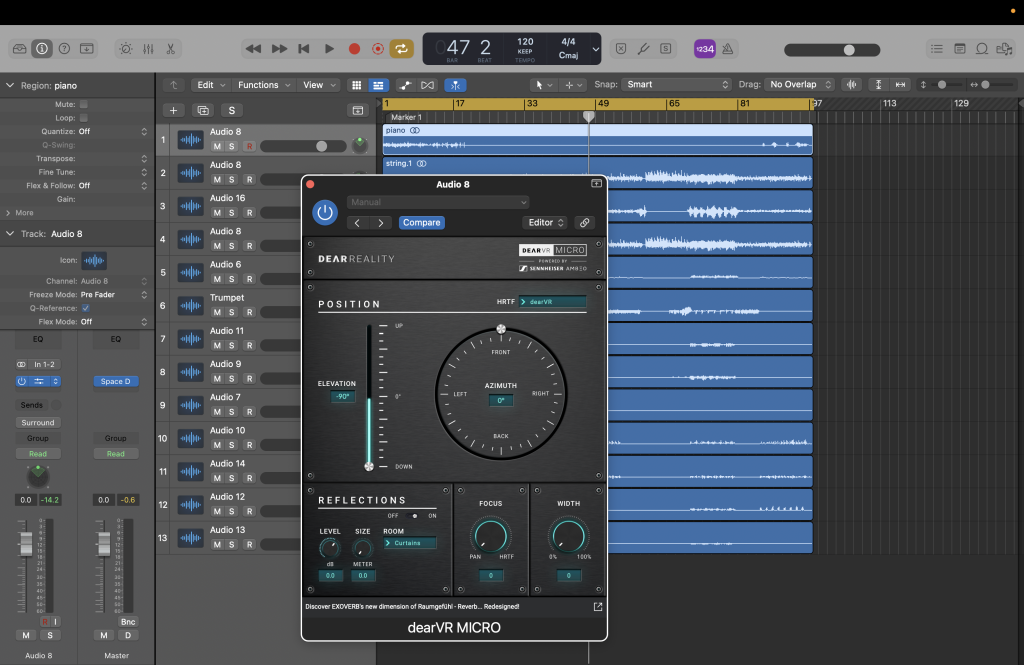Screen dimensions: 1024x665
Task: Add a new track with plus button
Action: click(x=173, y=110)
